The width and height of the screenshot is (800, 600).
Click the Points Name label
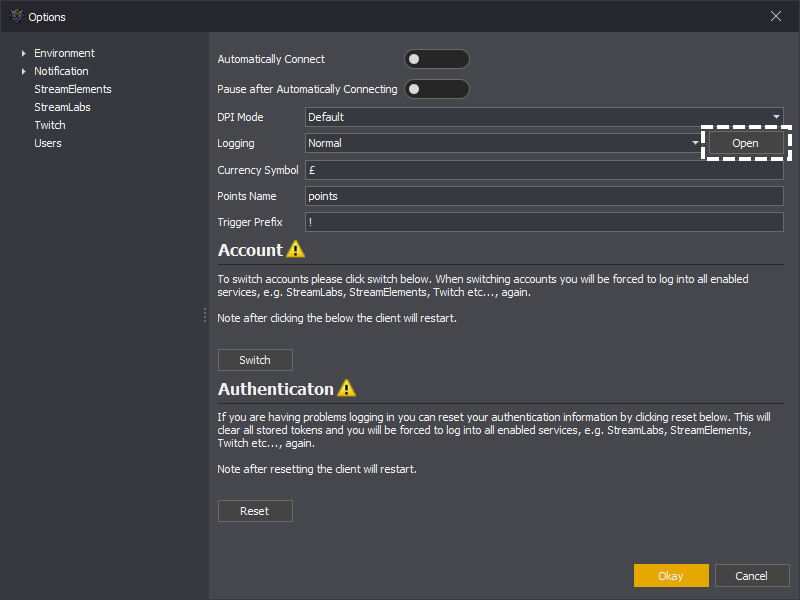(x=247, y=196)
